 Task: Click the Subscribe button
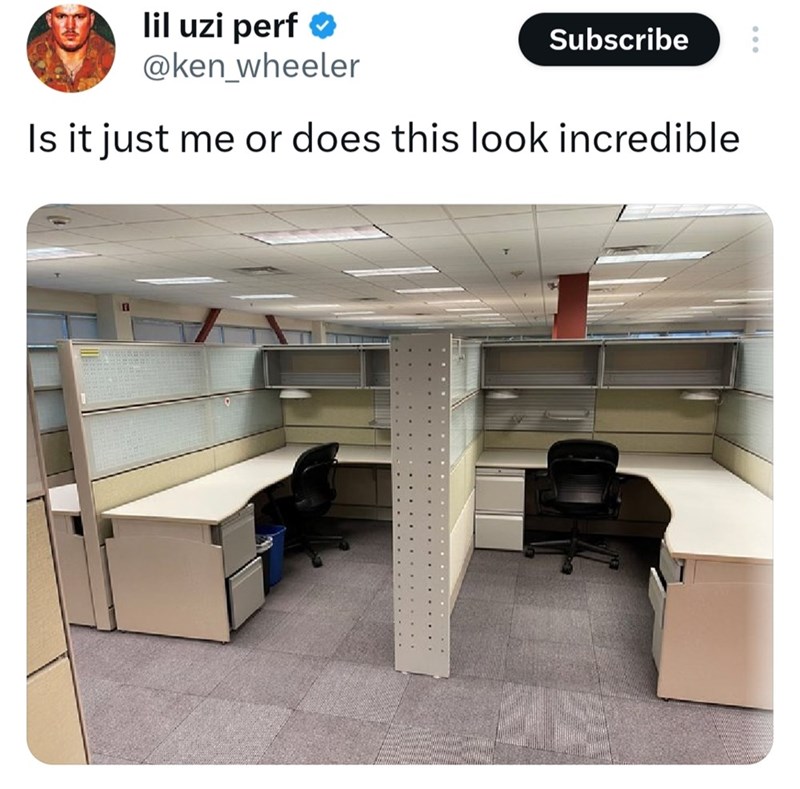[x=619, y=39]
